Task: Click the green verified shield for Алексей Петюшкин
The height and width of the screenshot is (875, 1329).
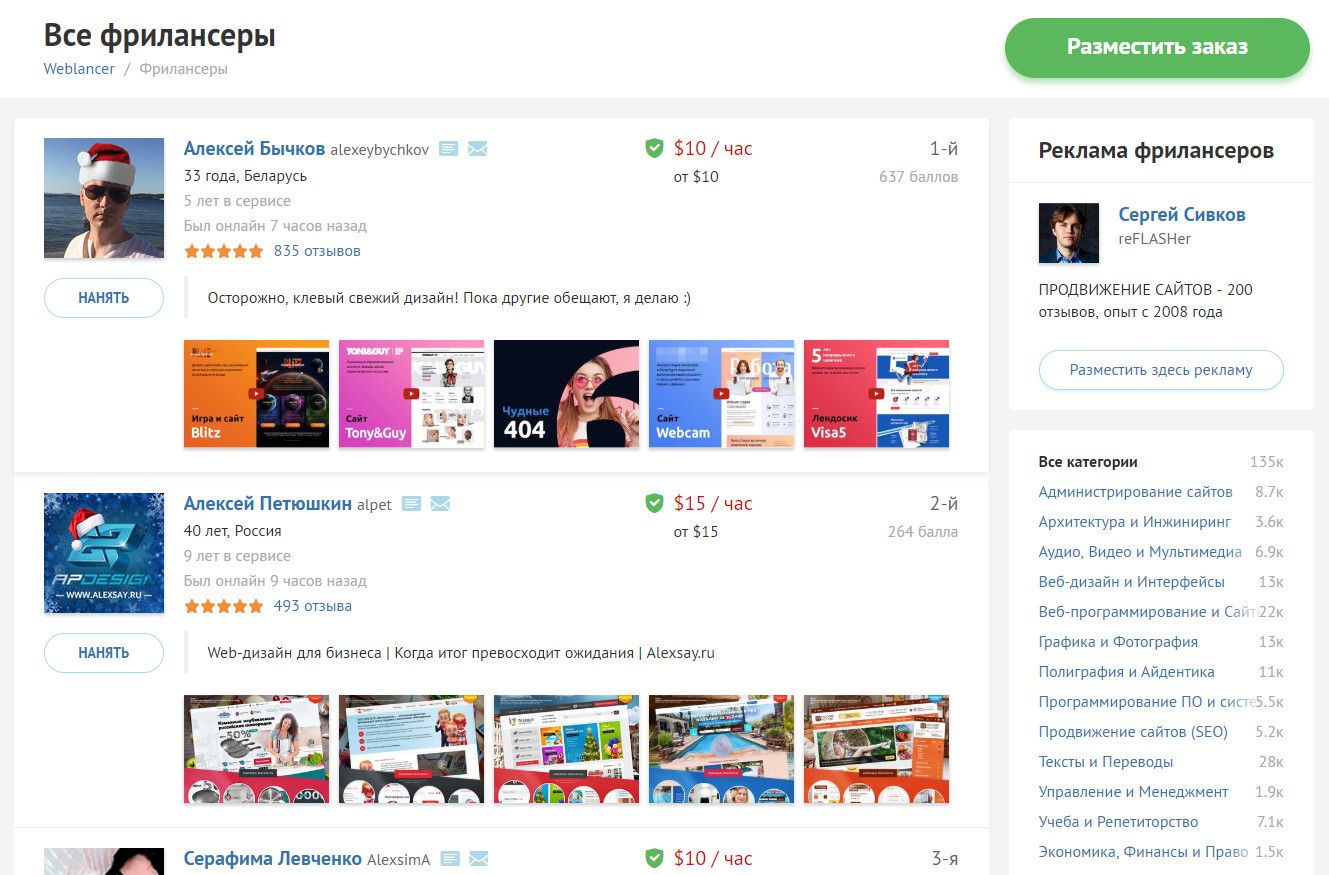Action: 654,503
